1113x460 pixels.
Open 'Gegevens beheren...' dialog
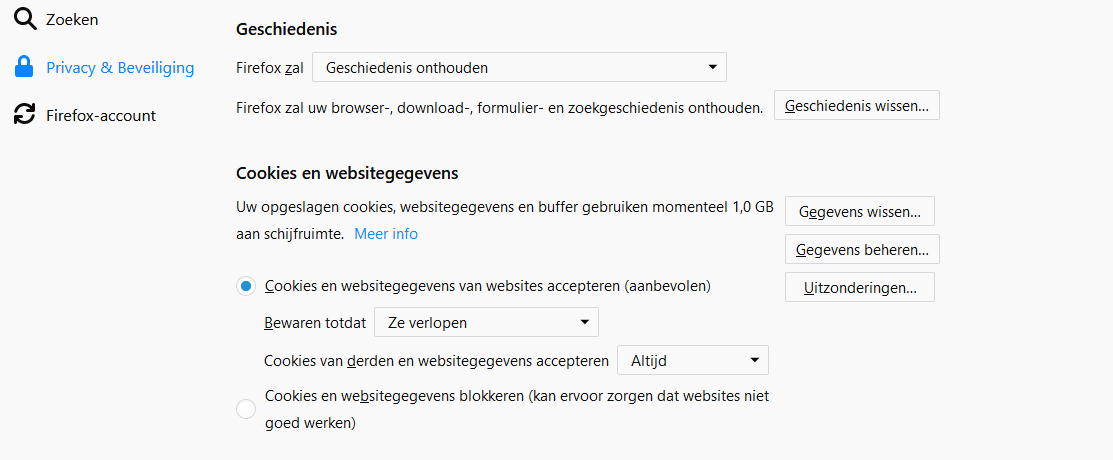(x=862, y=249)
